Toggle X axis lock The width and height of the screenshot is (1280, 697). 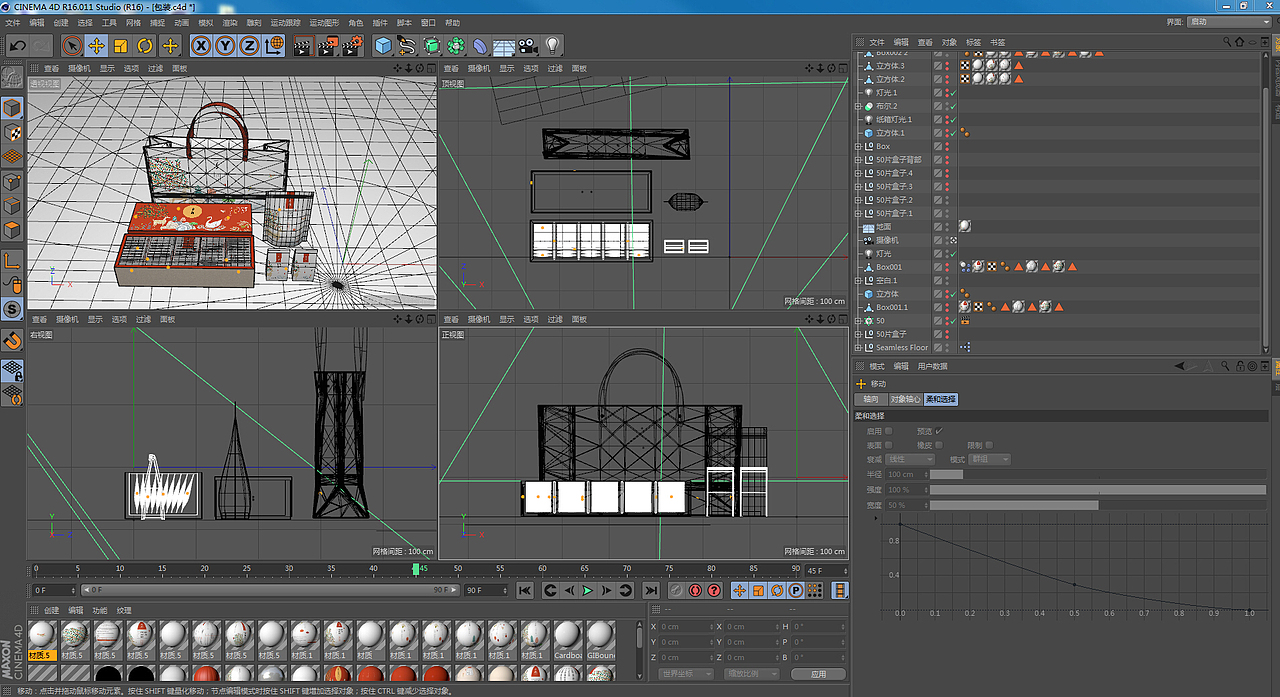point(201,45)
